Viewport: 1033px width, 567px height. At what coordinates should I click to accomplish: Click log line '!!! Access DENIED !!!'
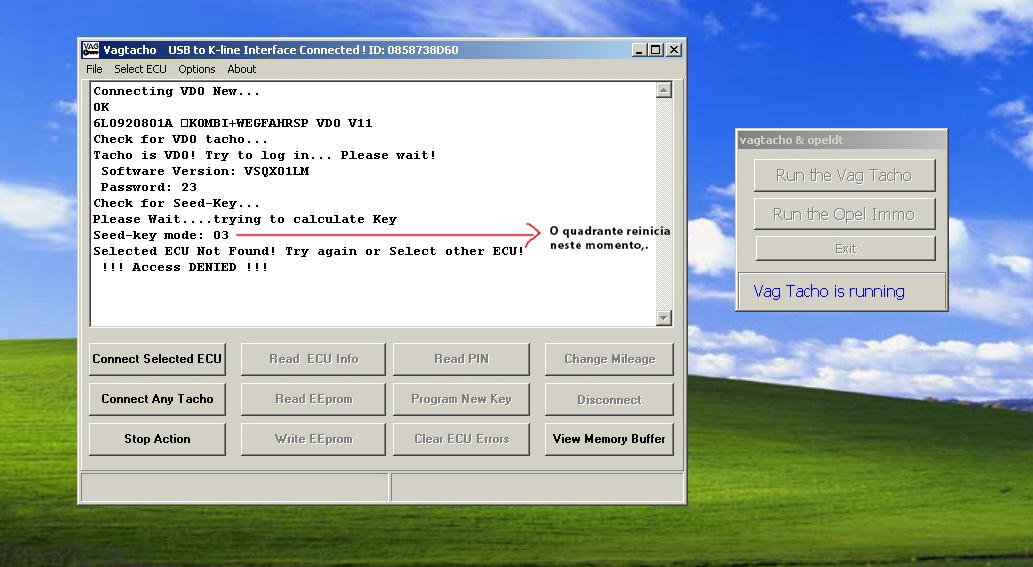click(184, 267)
